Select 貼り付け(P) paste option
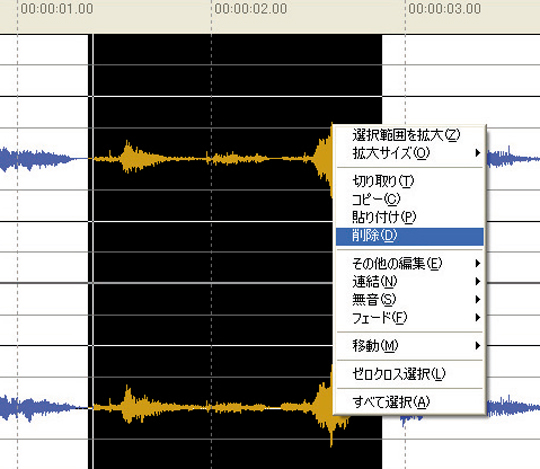This screenshot has height=469, width=540. coord(409,217)
